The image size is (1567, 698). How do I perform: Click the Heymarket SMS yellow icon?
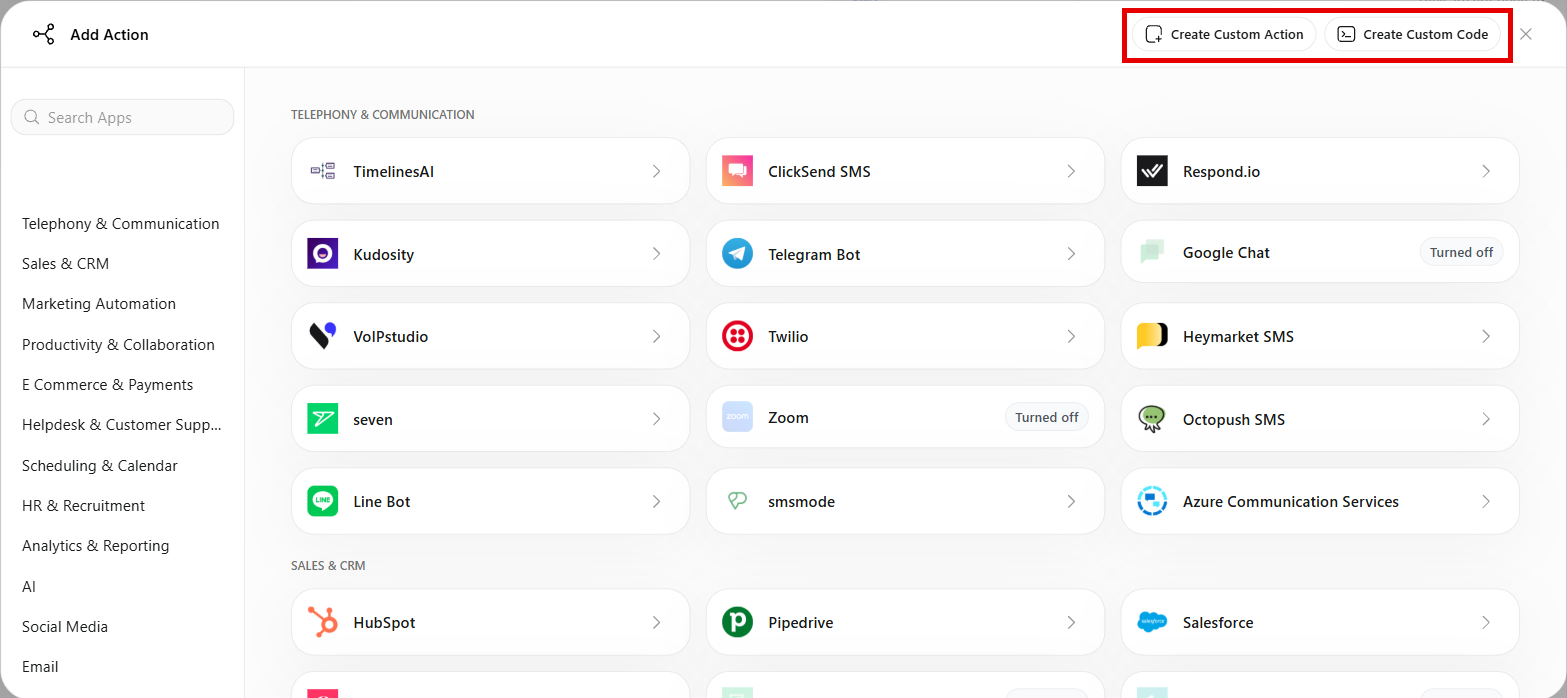coord(1152,336)
